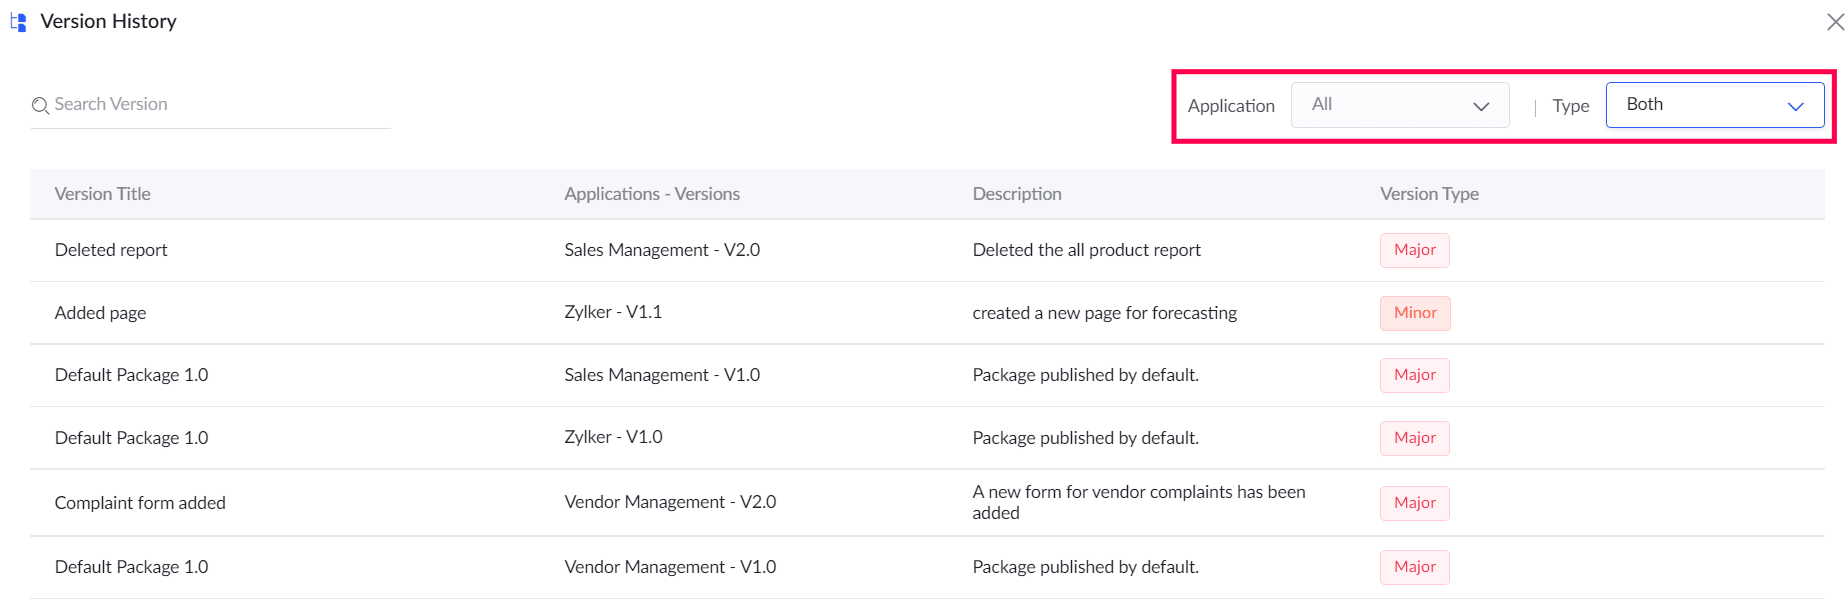Close the Version History panel
1847x614 pixels.
1835,22
